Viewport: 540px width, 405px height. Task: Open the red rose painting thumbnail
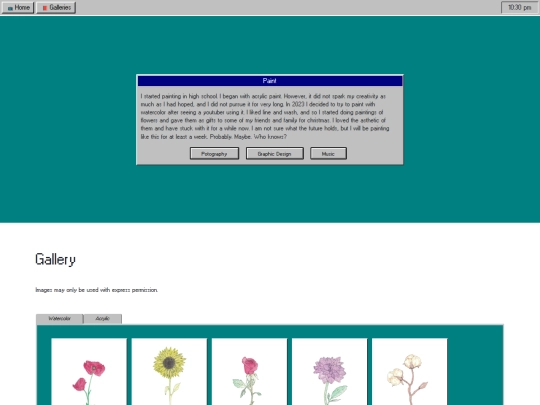[249, 372]
